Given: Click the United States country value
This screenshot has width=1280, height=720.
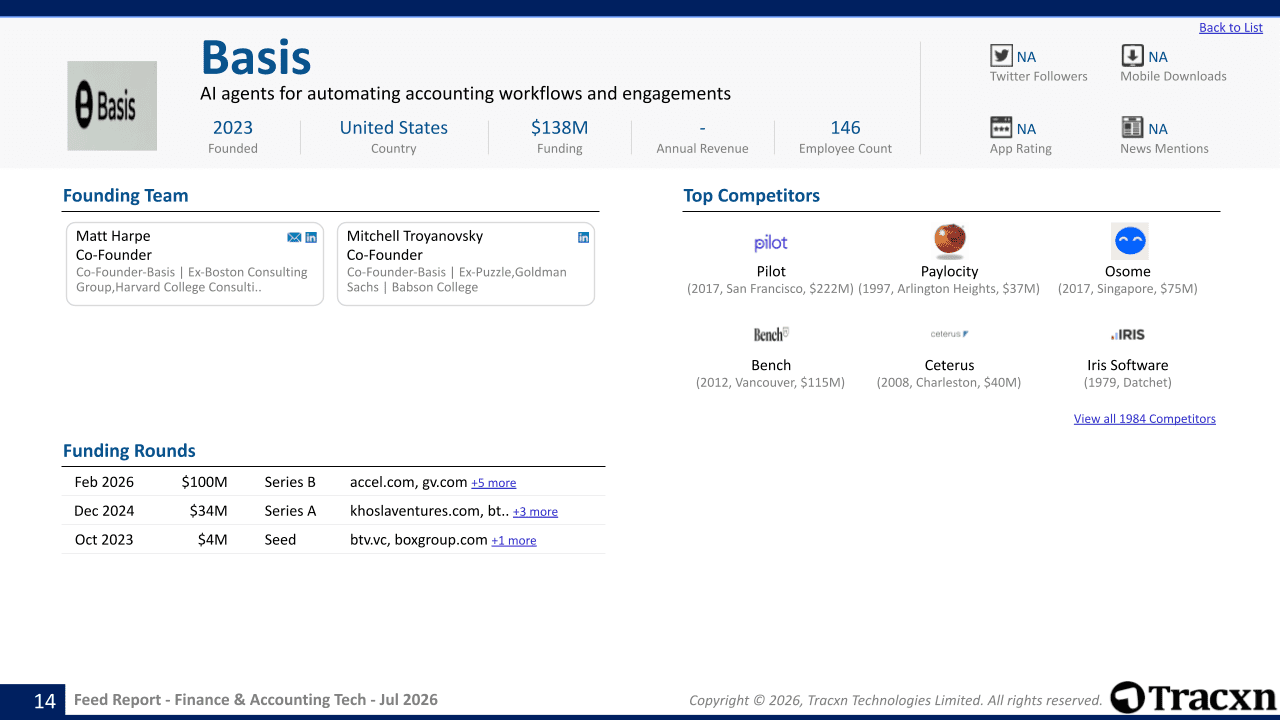Looking at the screenshot, I should 394,127.
